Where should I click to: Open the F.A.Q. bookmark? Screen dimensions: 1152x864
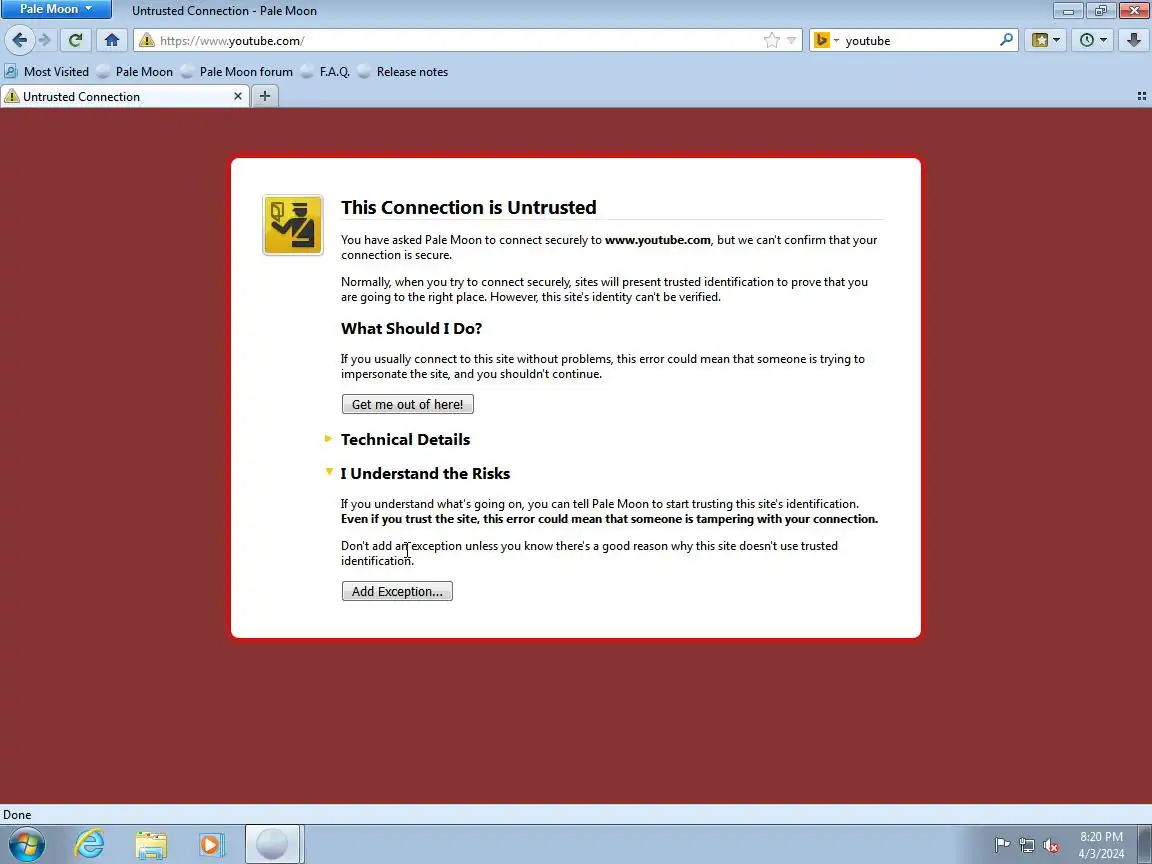[325, 72]
